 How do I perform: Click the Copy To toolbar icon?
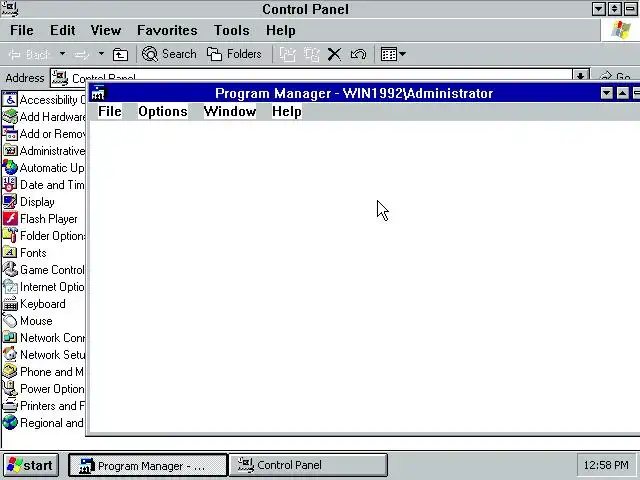coord(311,54)
